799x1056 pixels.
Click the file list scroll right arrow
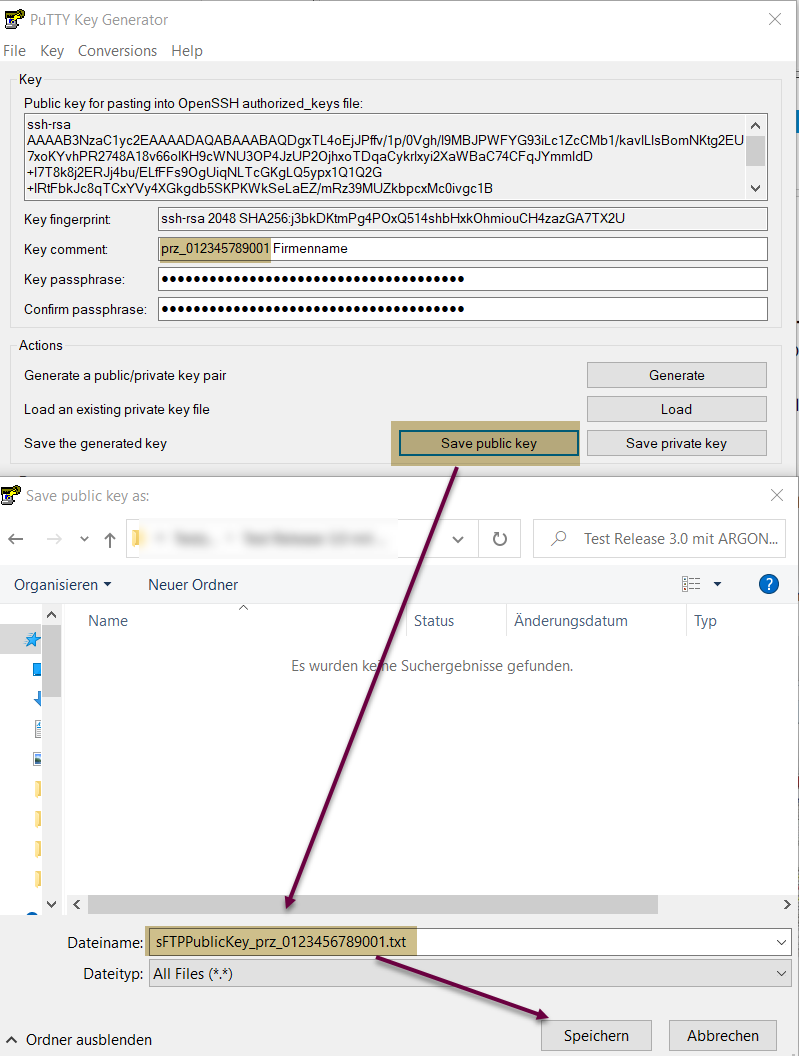(787, 904)
